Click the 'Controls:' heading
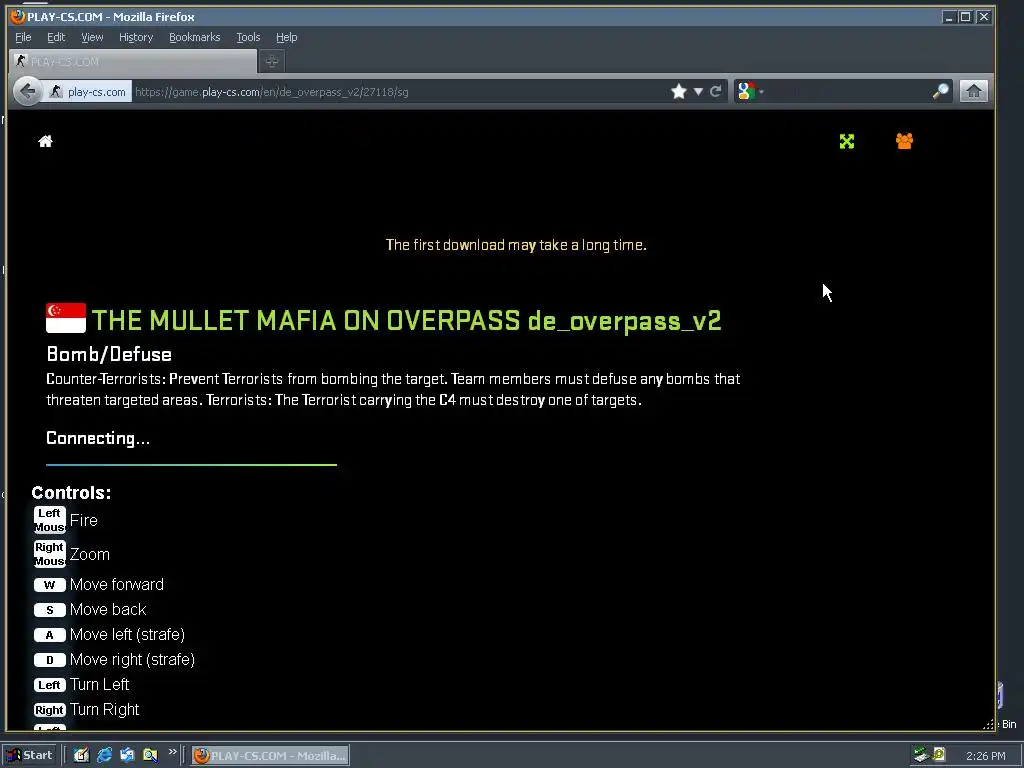 coord(71,492)
